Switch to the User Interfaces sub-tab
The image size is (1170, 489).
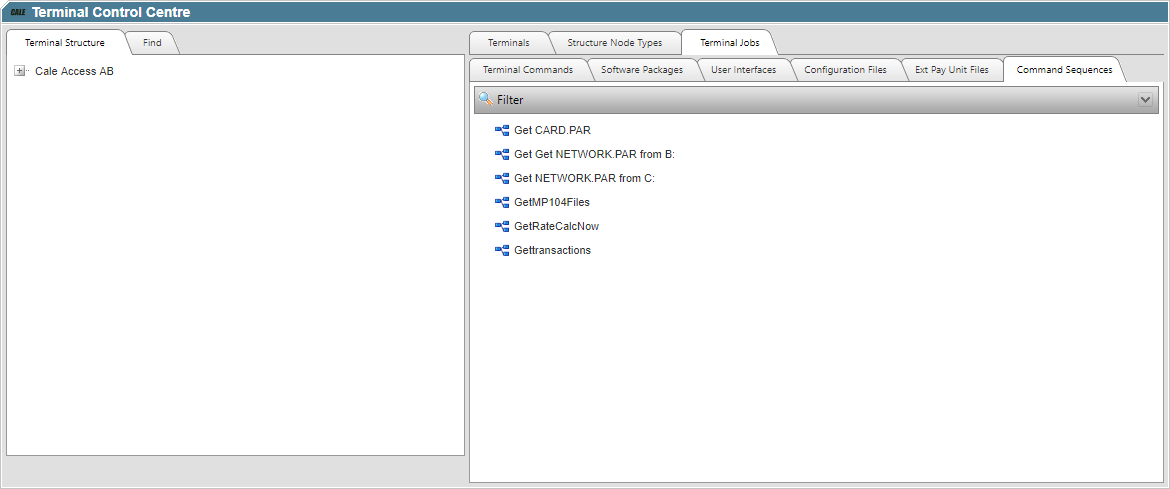coord(744,69)
